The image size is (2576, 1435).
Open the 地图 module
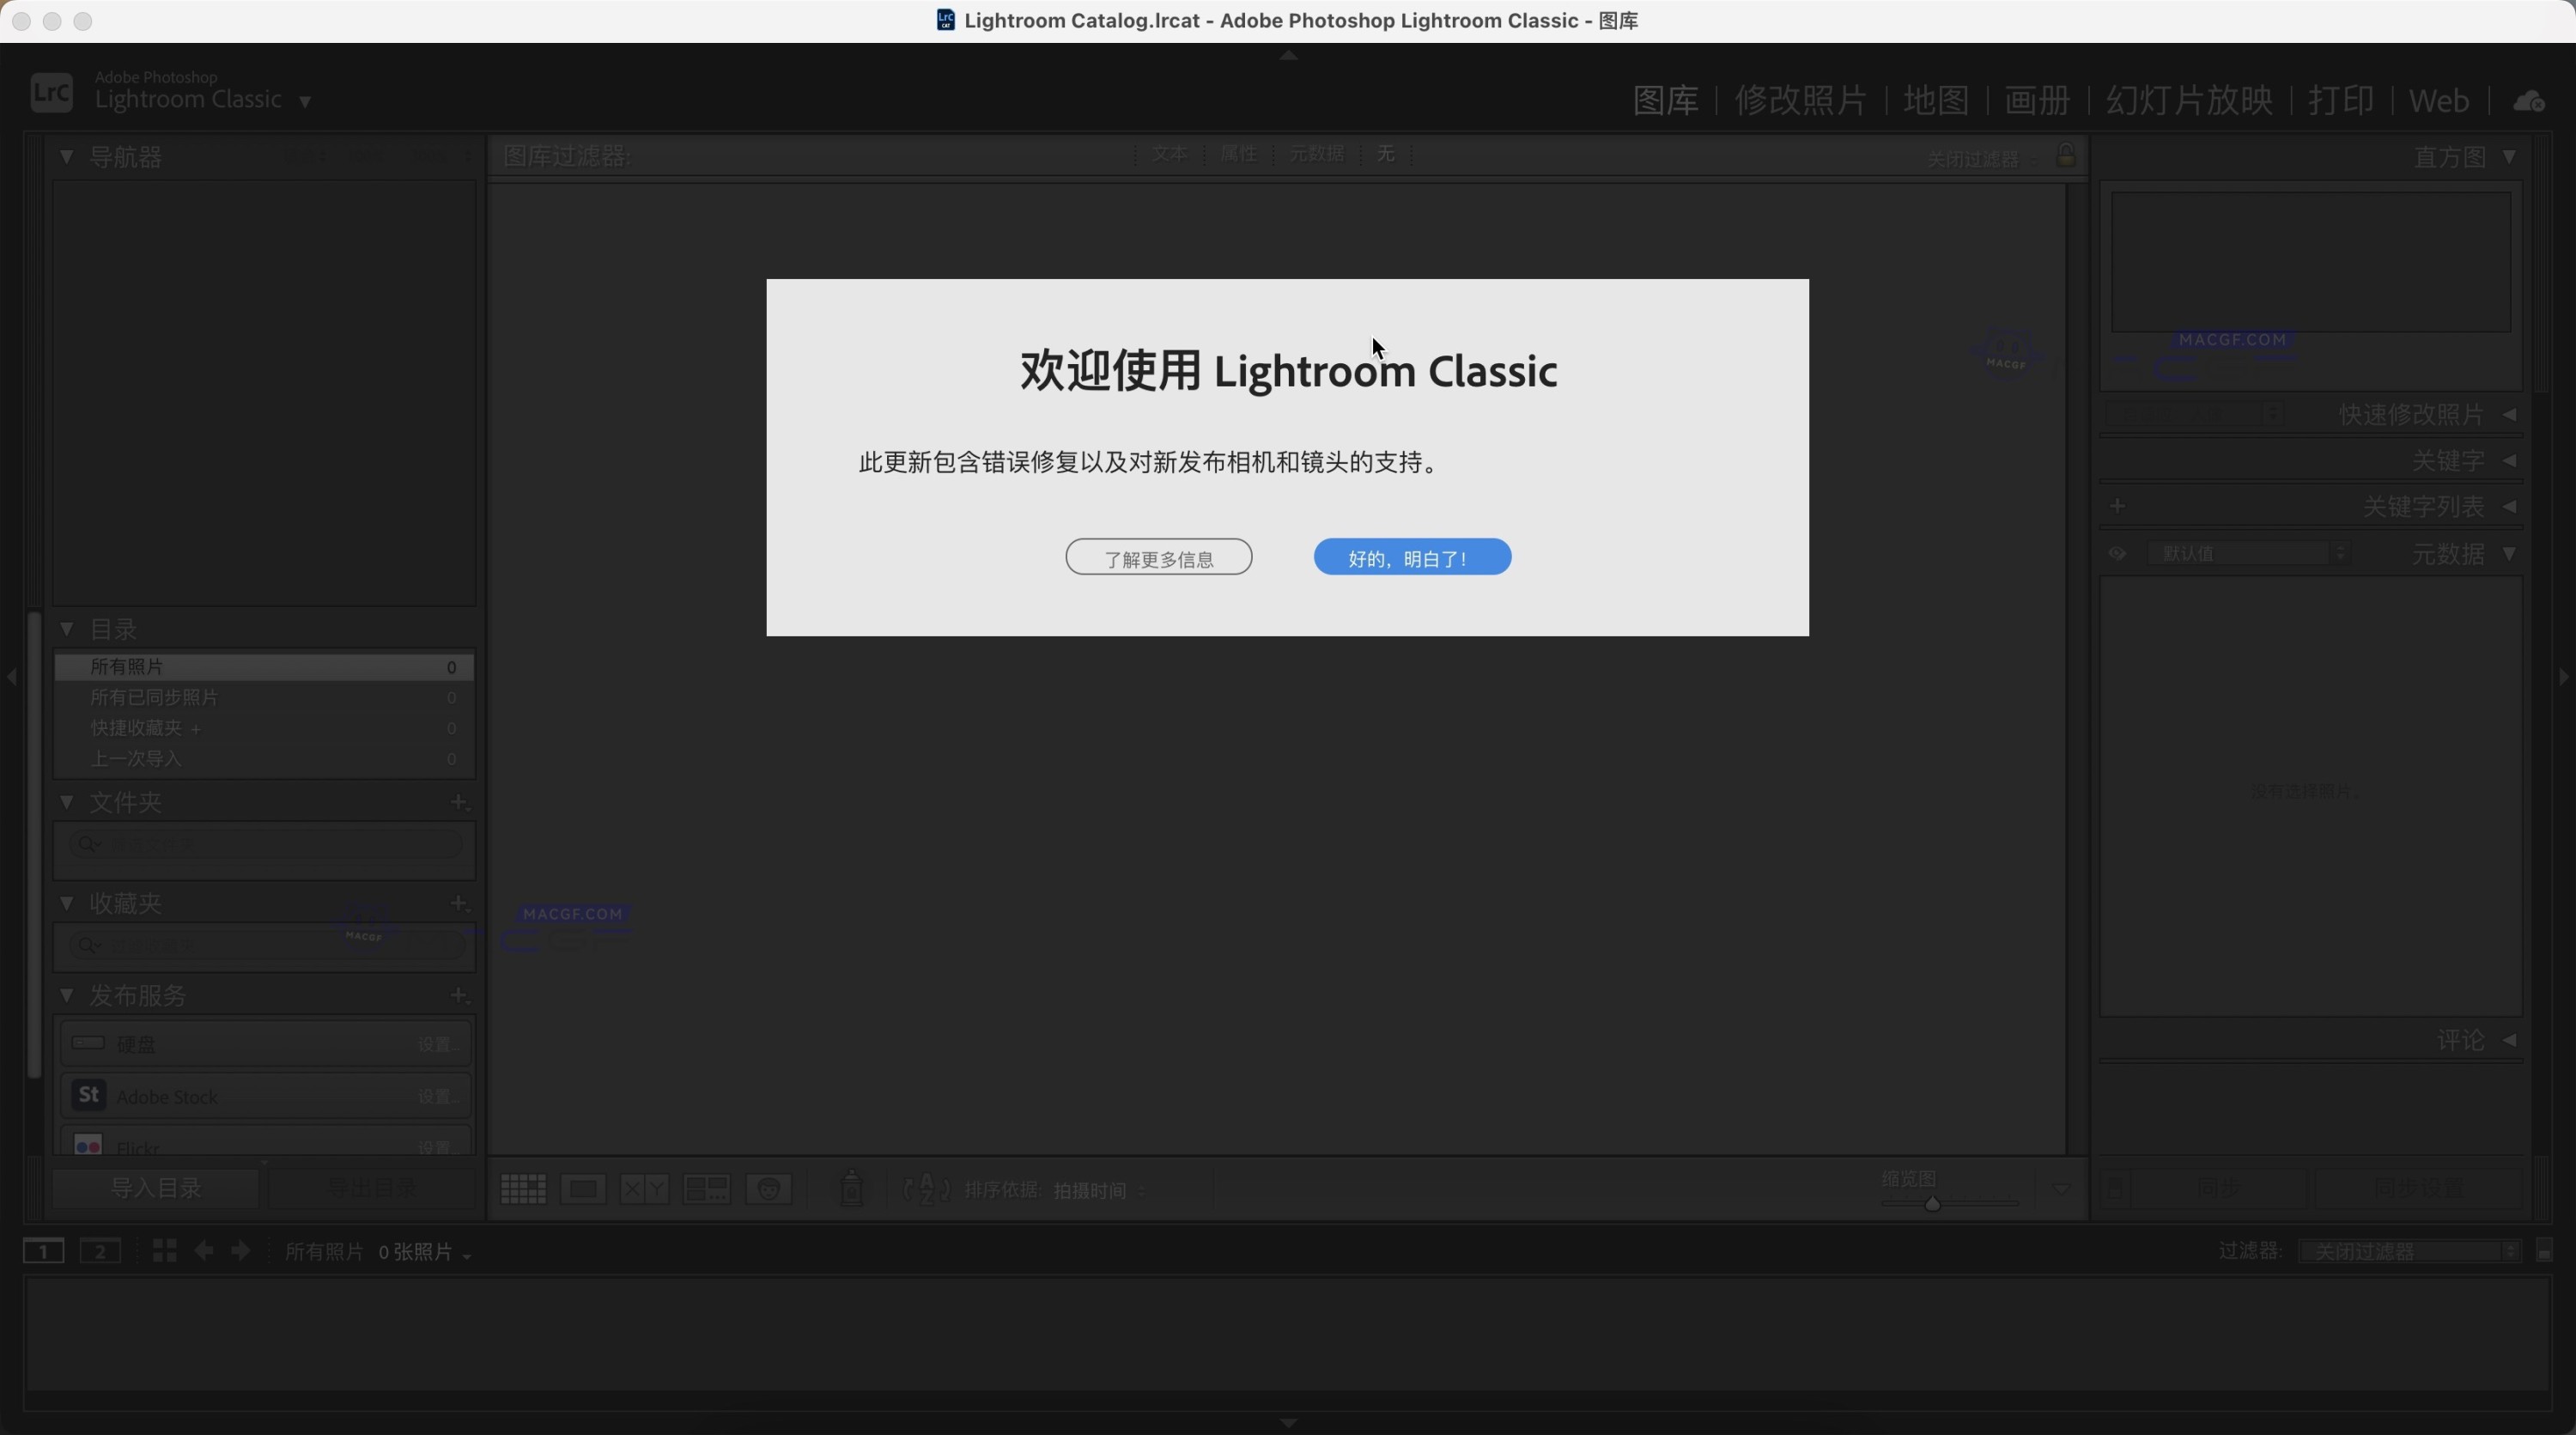coord(1936,100)
